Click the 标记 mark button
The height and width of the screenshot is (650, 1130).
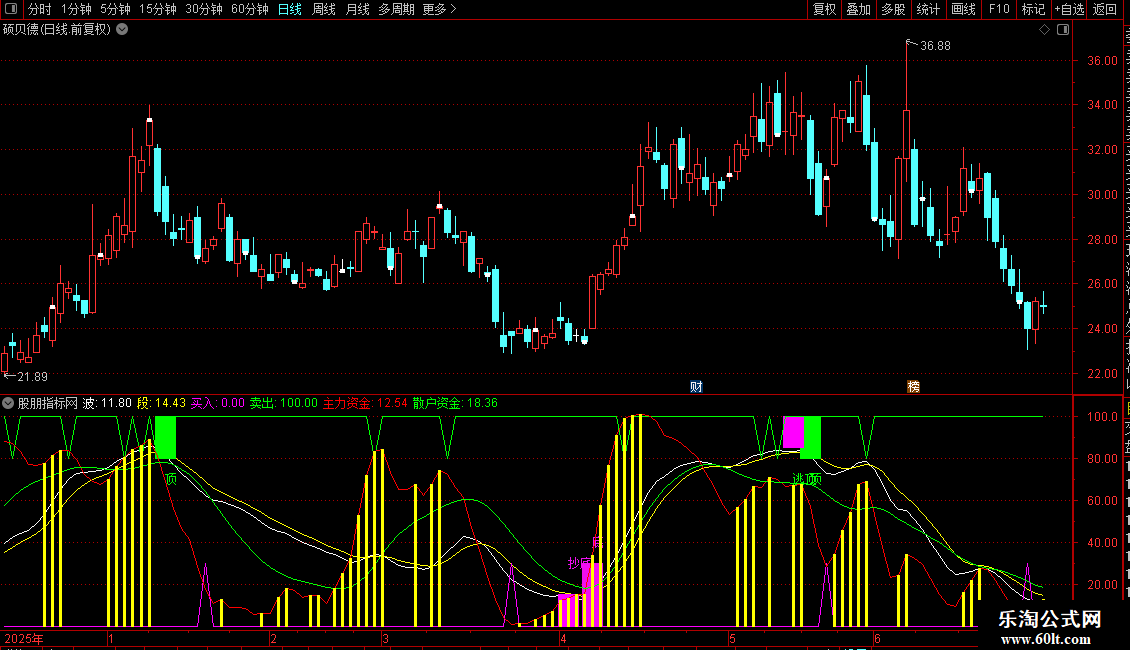pos(1033,9)
